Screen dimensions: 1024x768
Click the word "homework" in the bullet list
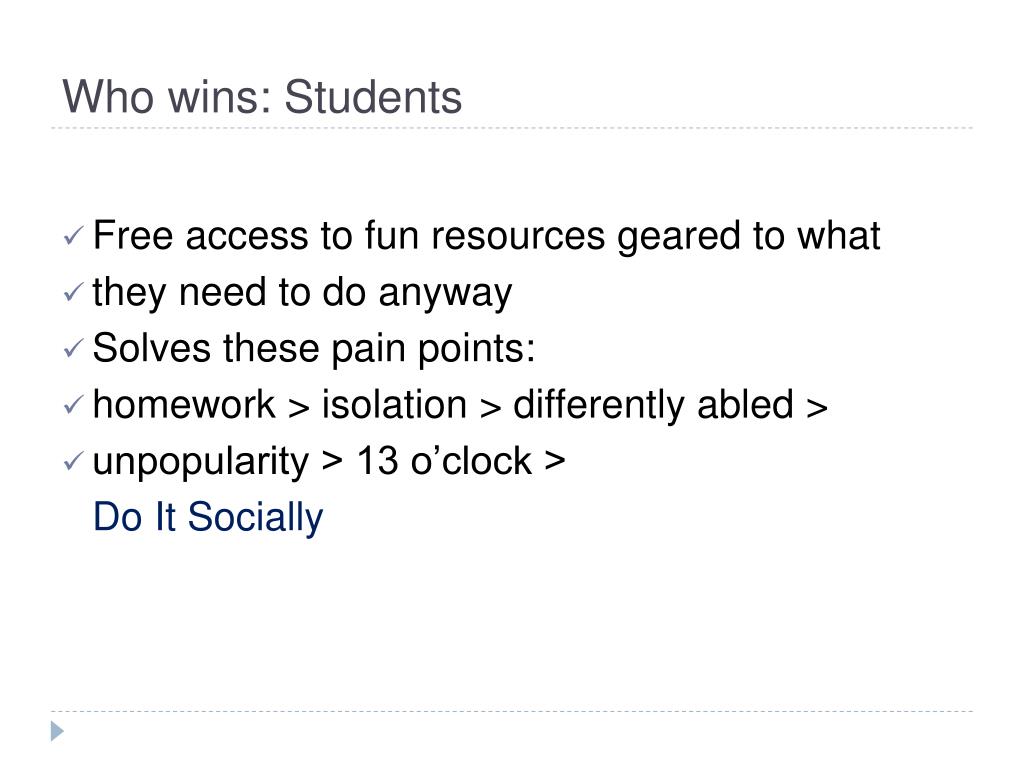click(184, 404)
